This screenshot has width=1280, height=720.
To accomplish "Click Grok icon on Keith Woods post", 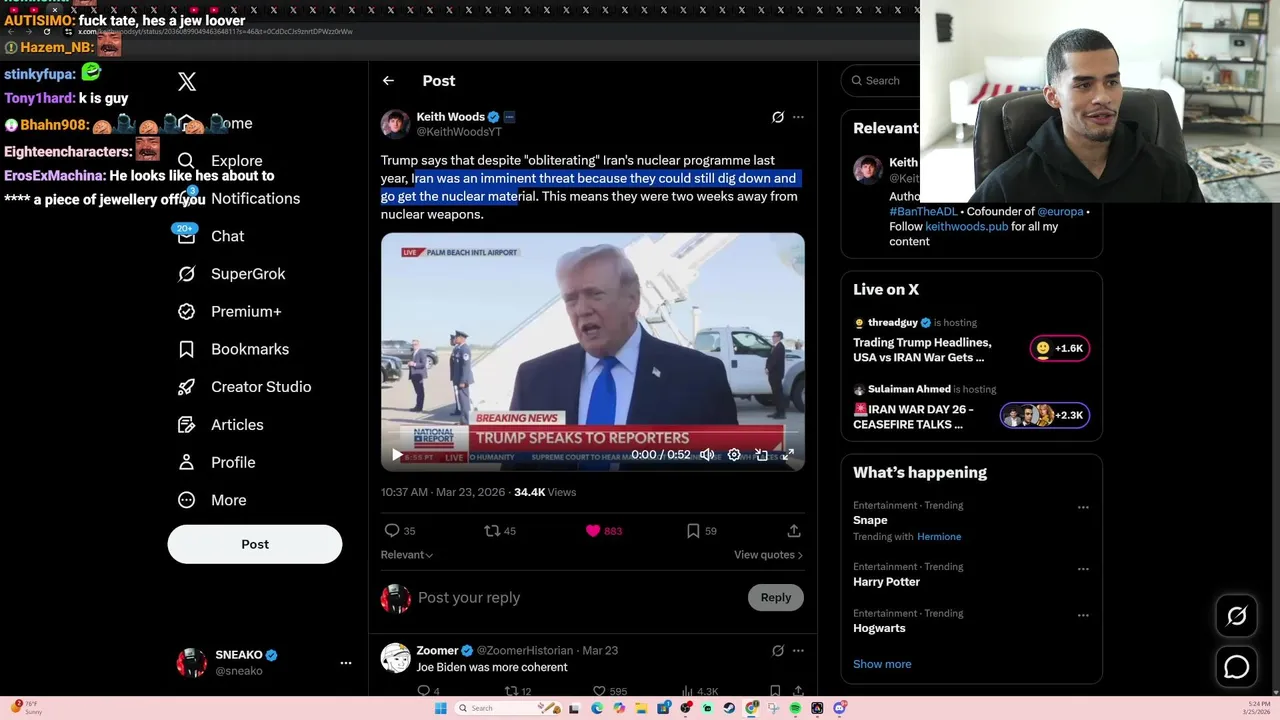I will pyautogui.click(x=778, y=117).
